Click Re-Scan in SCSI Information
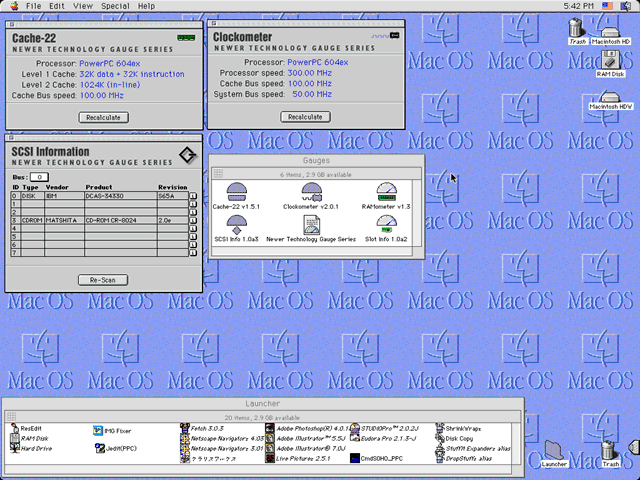The height and width of the screenshot is (480, 640). [x=103, y=280]
